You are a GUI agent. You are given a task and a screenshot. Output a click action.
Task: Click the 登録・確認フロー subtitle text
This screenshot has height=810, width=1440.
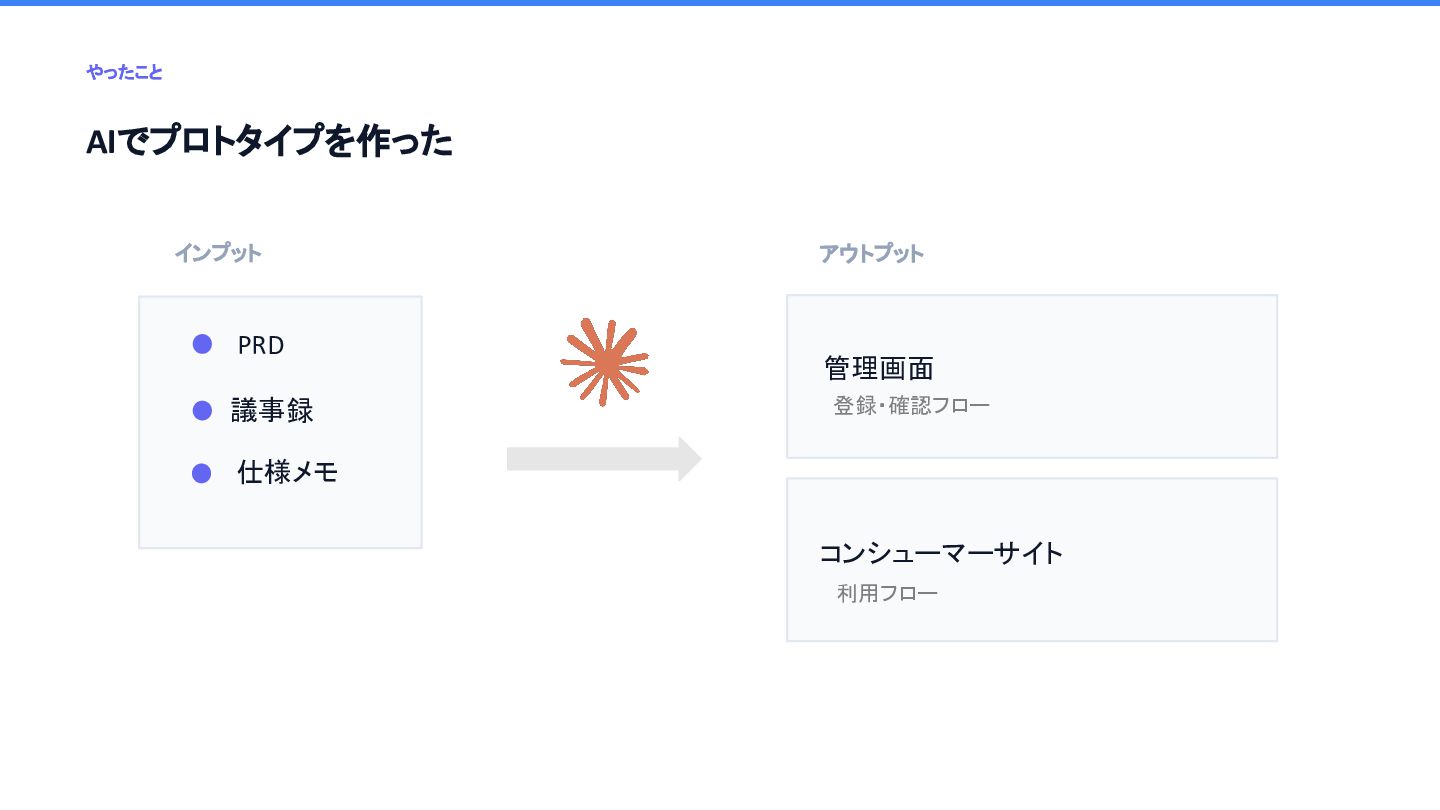(x=912, y=406)
